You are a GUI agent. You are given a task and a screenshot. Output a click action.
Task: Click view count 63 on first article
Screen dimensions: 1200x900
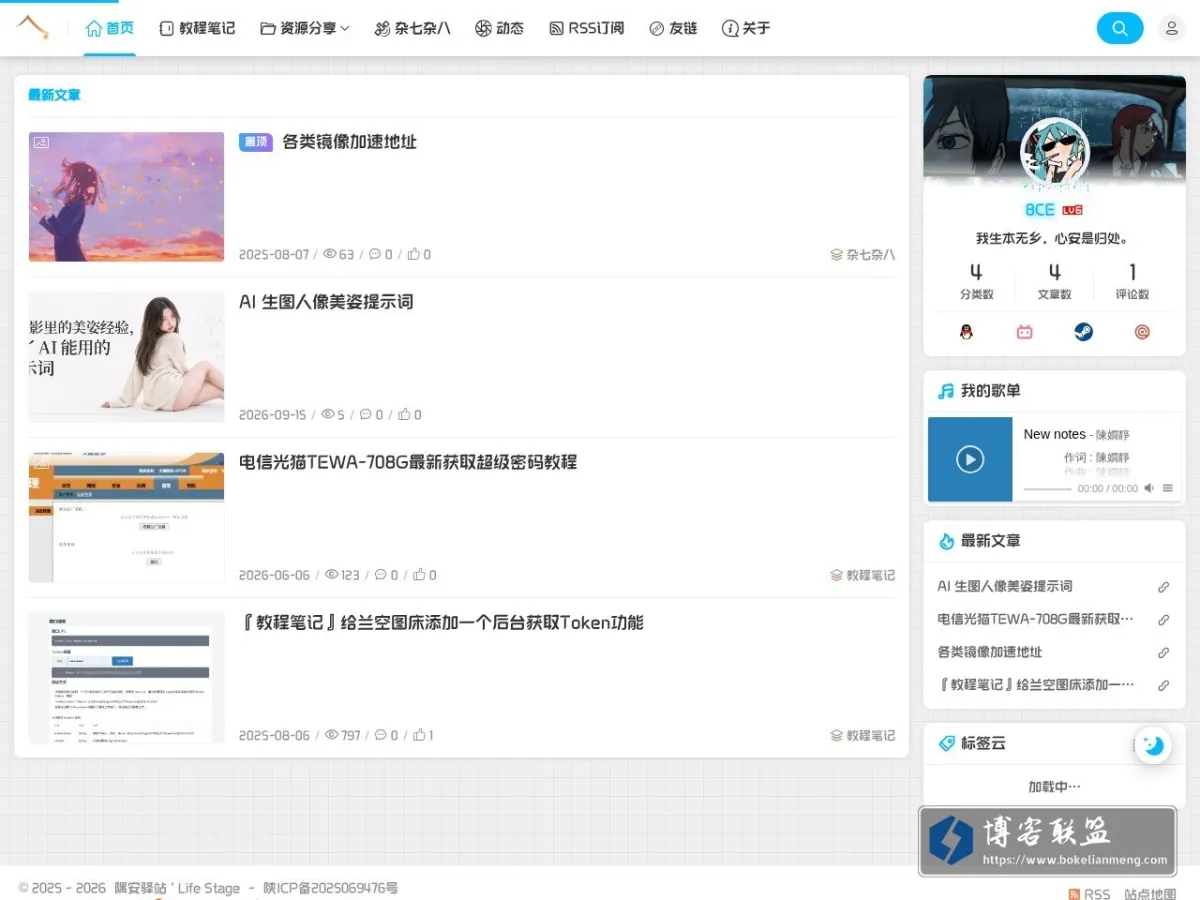pyautogui.click(x=339, y=255)
